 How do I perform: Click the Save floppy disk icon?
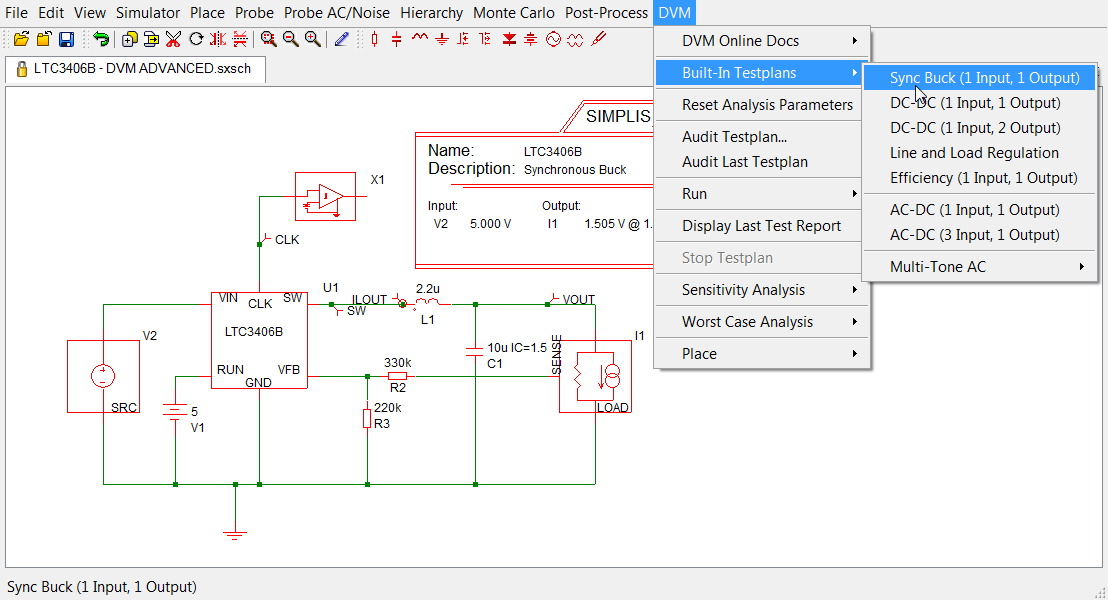pyautogui.click(x=66, y=39)
